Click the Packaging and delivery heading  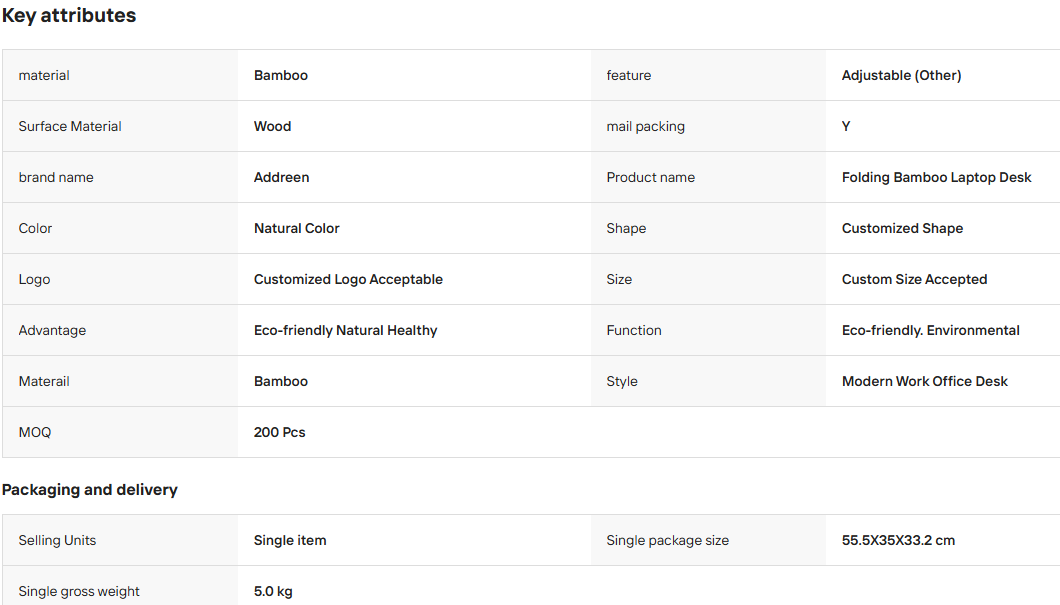[x=89, y=489]
